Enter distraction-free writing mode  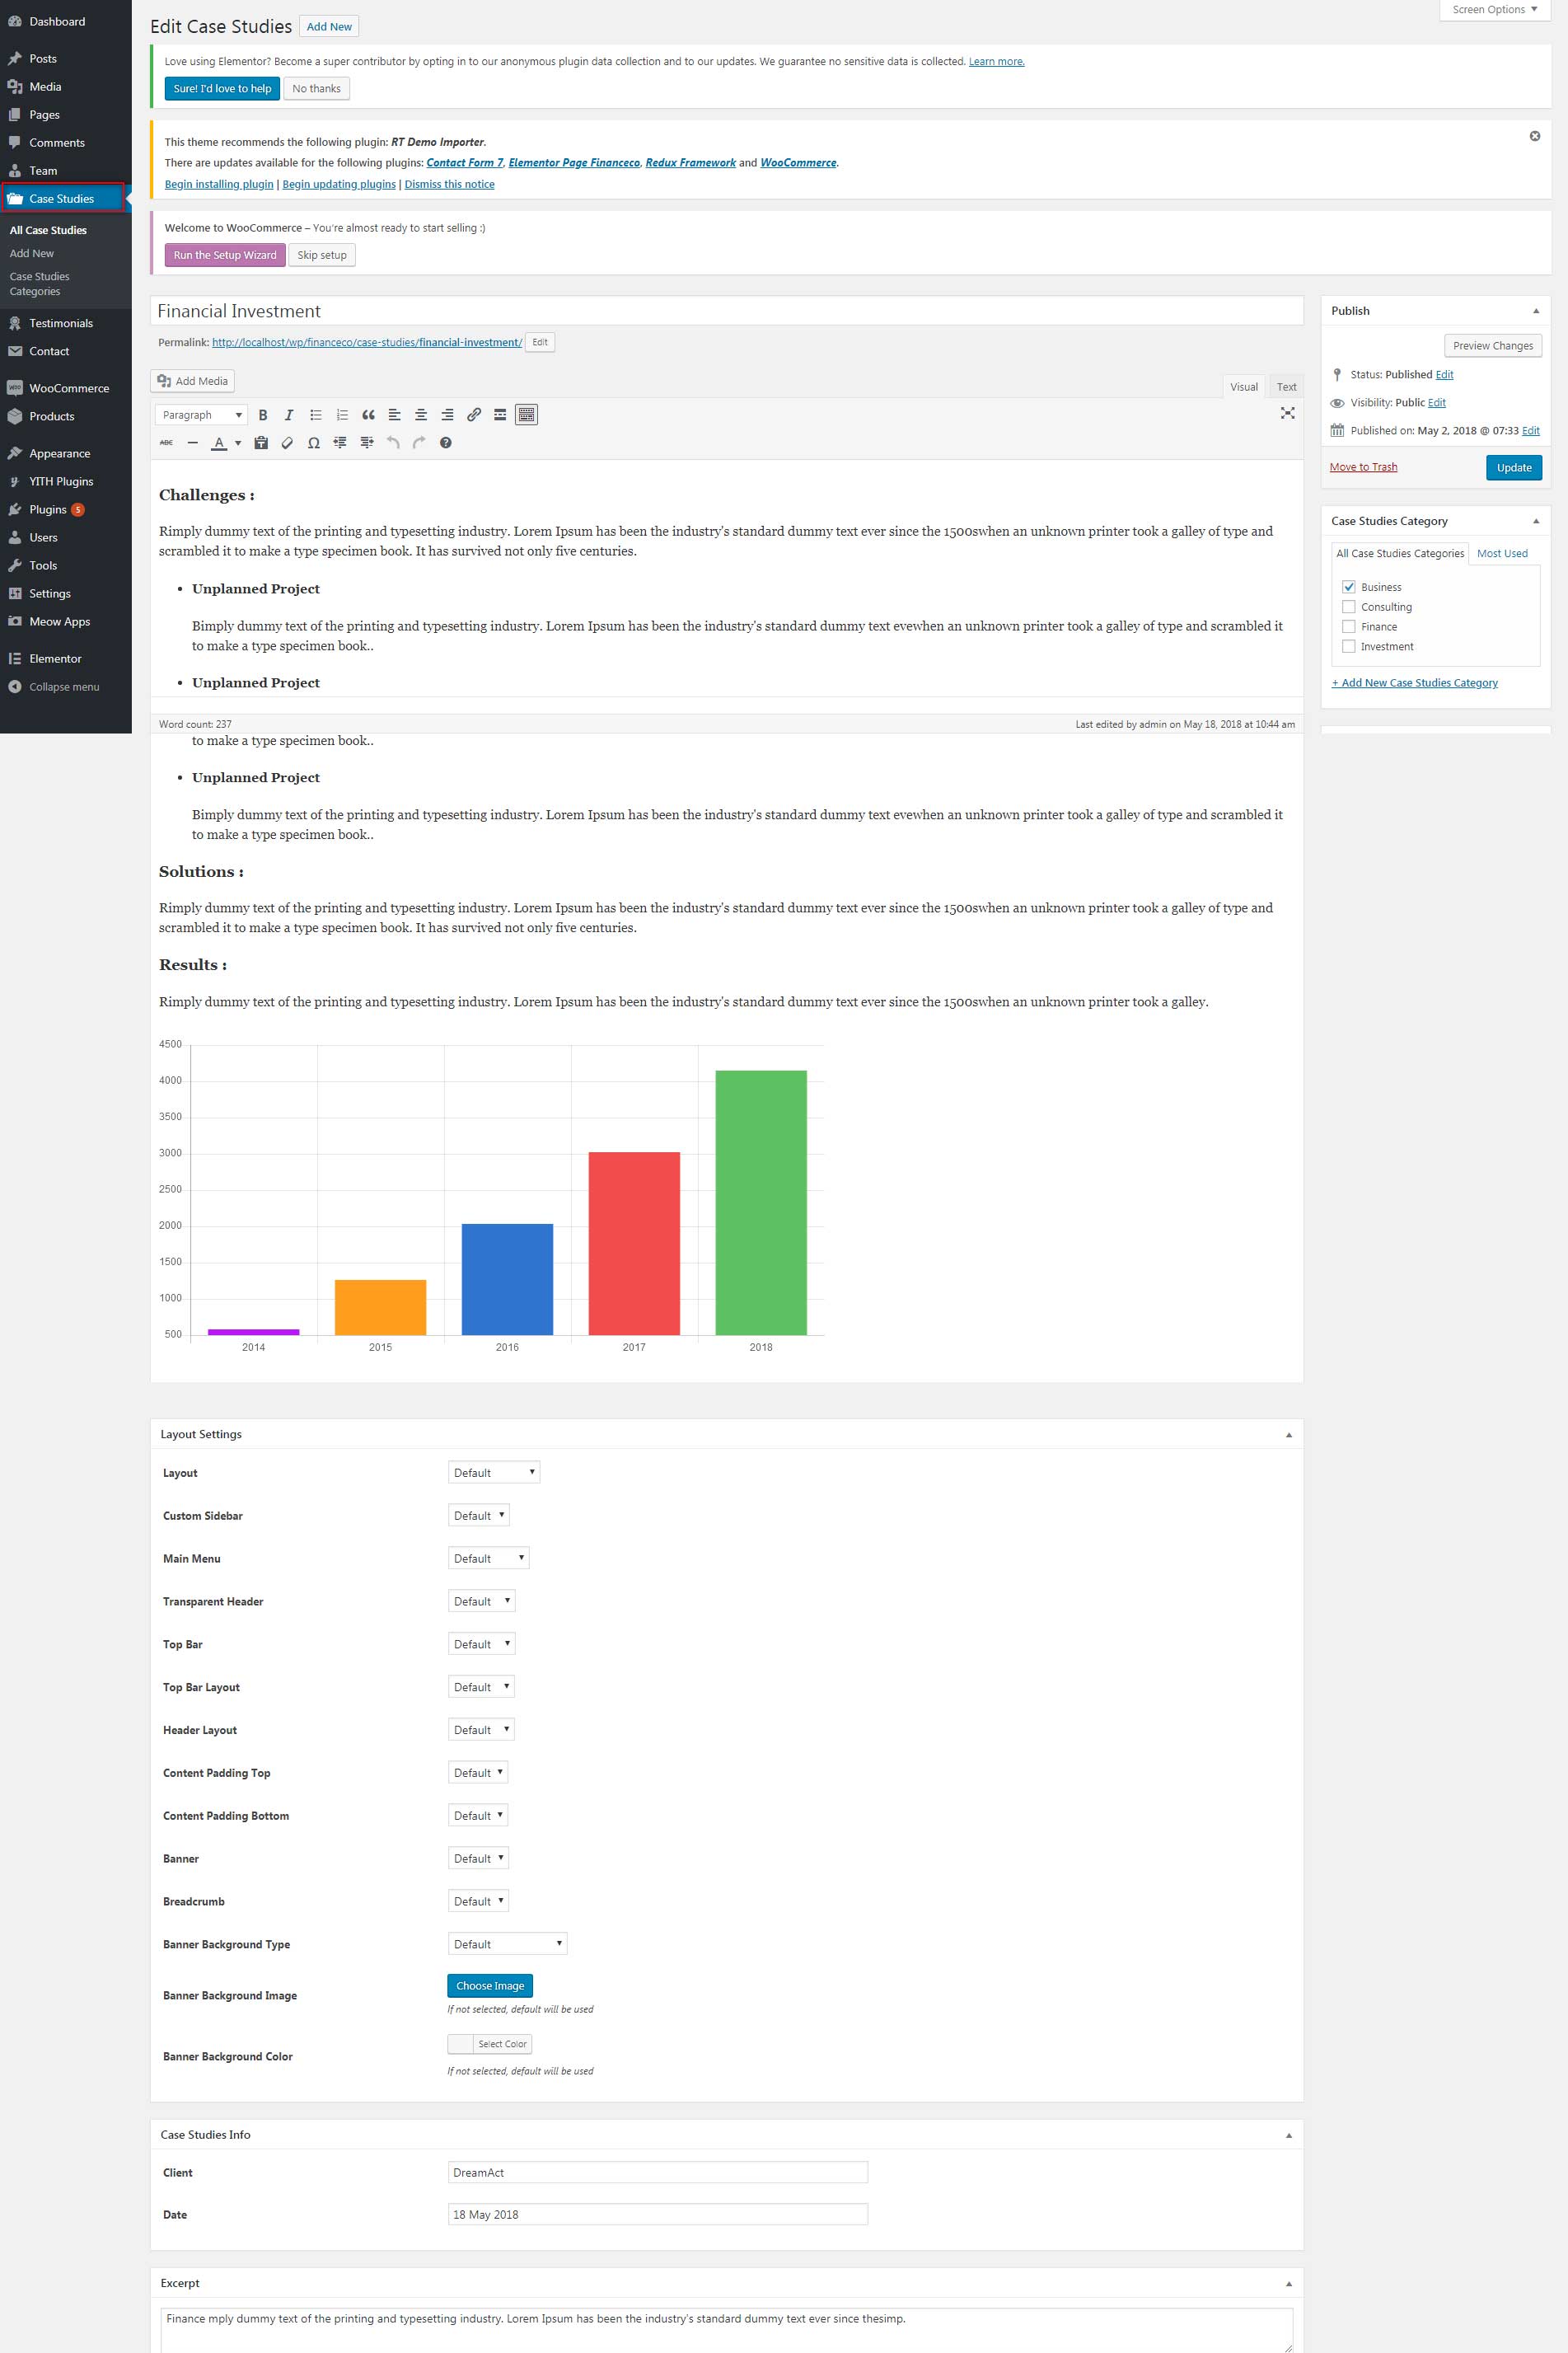click(x=1288, y=413)
